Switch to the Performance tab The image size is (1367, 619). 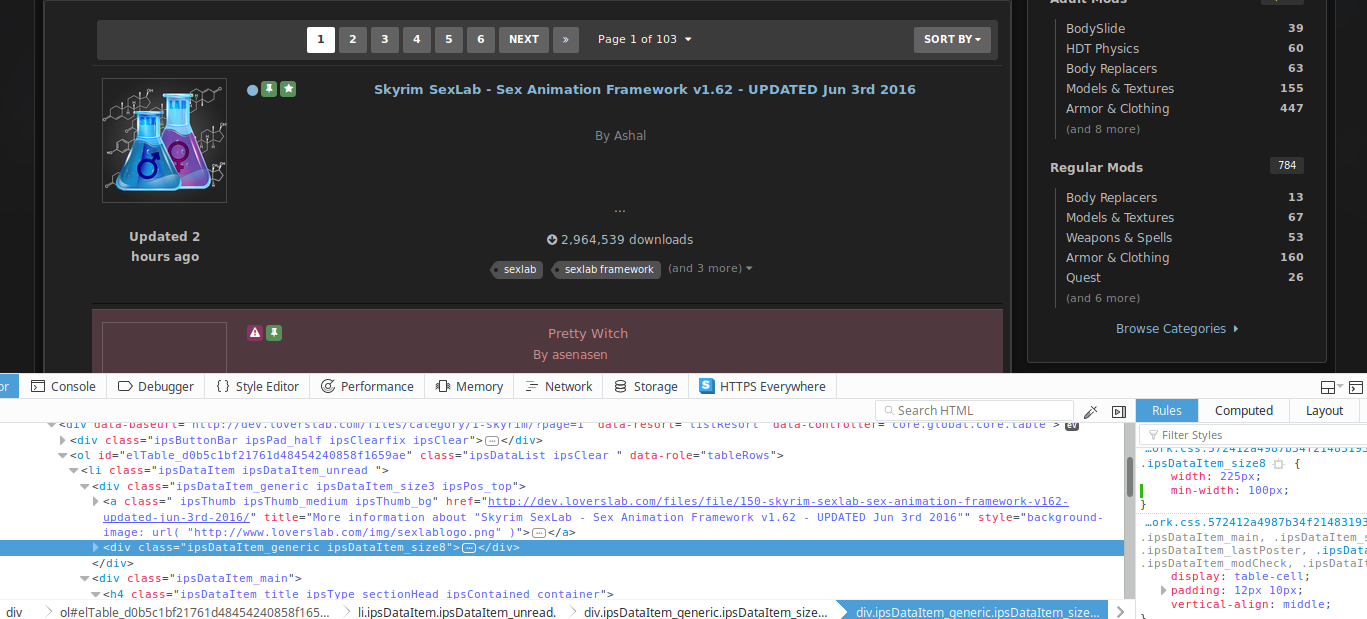(x=367, y=386)
